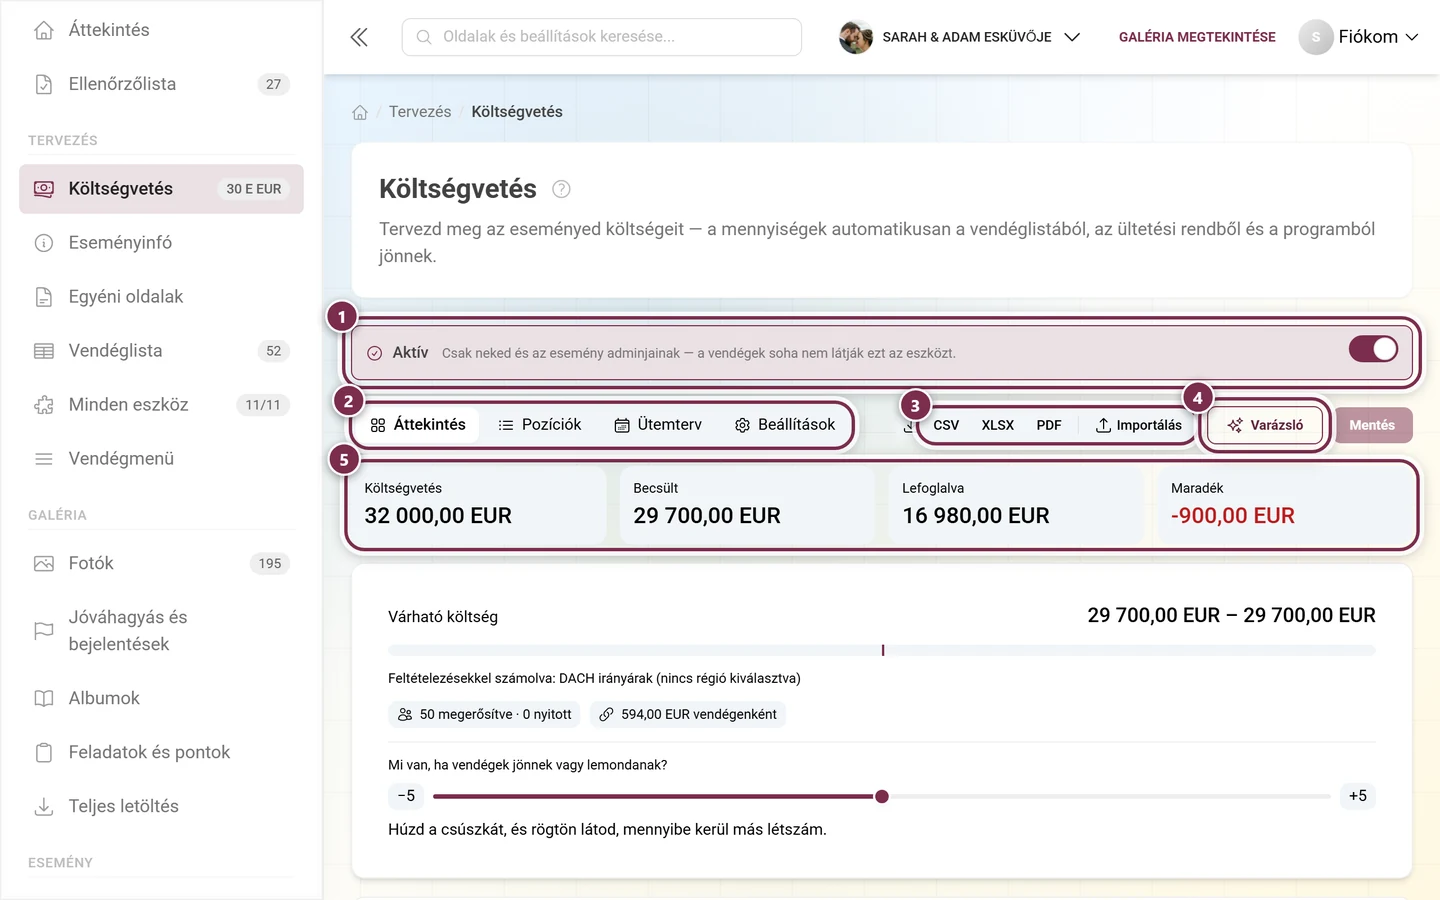Click the Vendégmenü hamburger icon

pos(44,459)
